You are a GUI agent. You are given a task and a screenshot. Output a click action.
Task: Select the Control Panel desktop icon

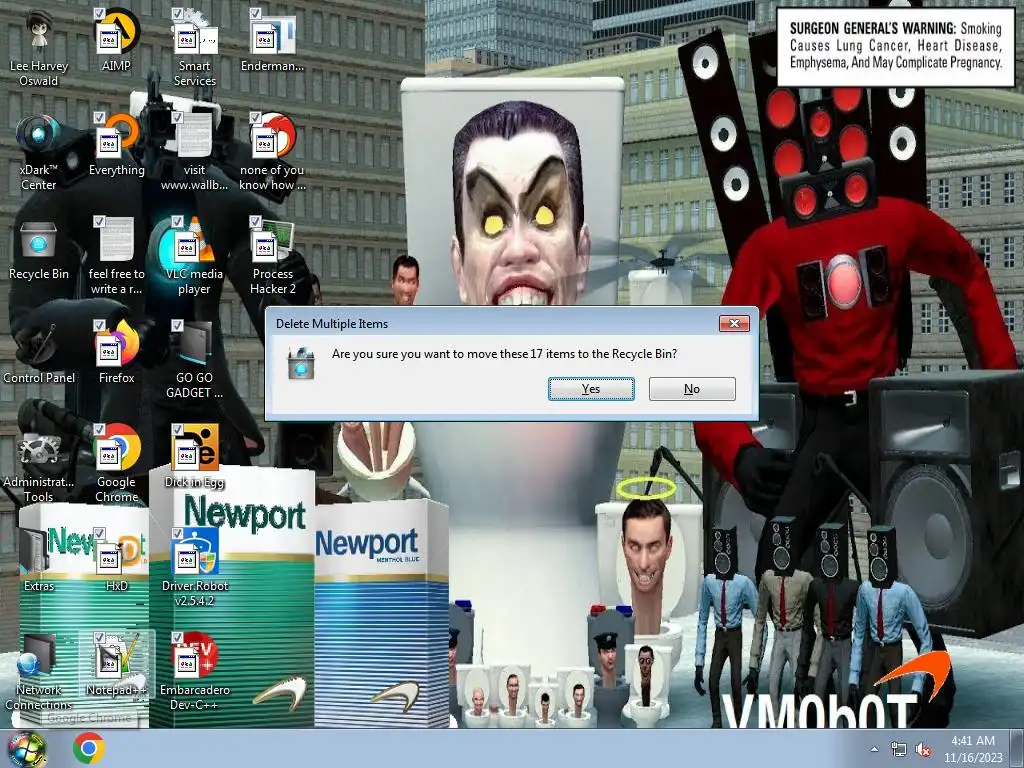pyautogui.click(x=39, y=353)
